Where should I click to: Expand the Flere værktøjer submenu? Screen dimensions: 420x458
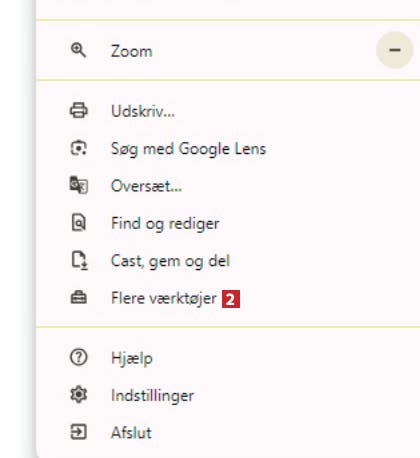tap(228, 298)
